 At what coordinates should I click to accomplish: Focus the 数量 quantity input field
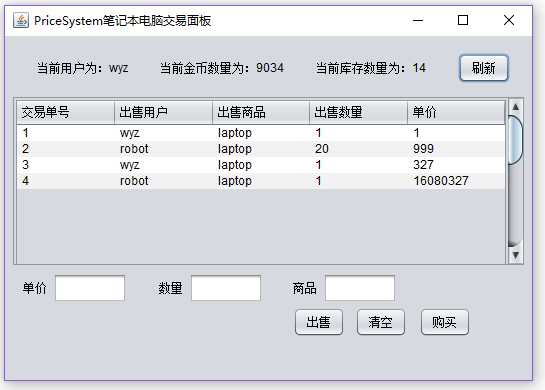pos(226,288)
